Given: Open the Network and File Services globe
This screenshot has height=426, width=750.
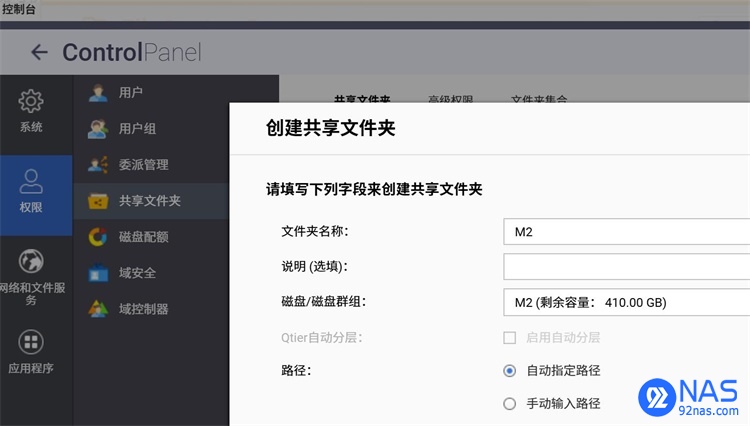Looking at the screenshot, I should pyautogui.click(x=31, y=261).
